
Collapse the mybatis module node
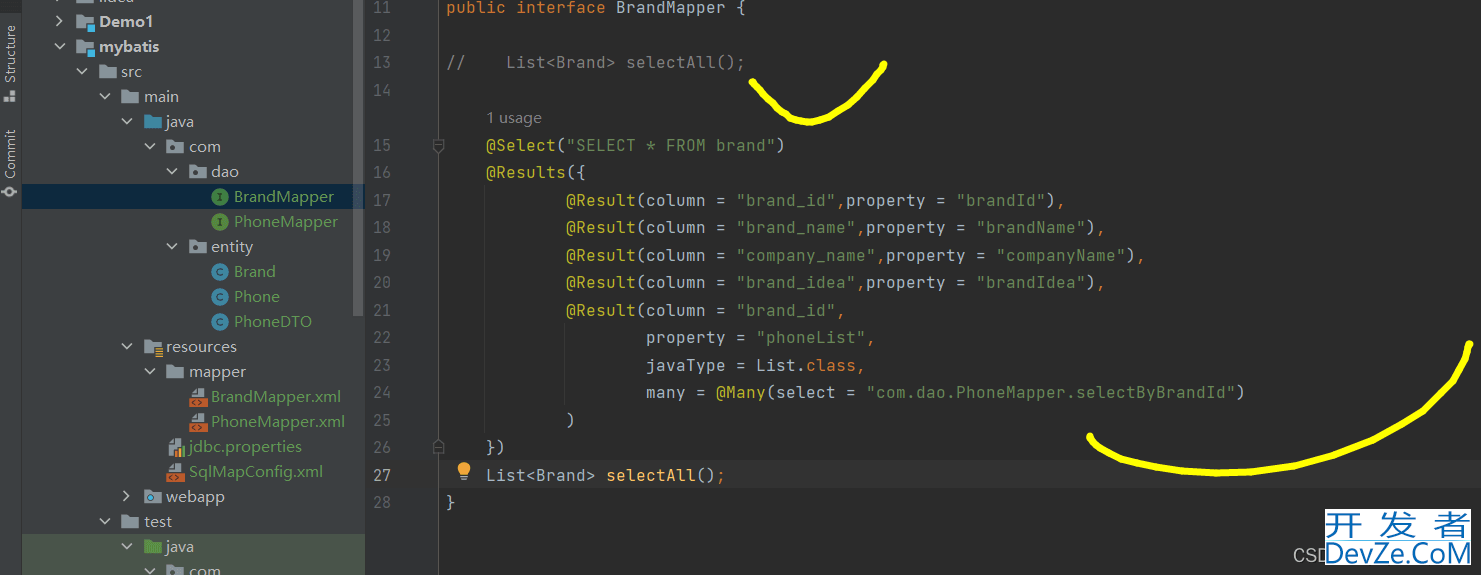[x=60, y=47]
